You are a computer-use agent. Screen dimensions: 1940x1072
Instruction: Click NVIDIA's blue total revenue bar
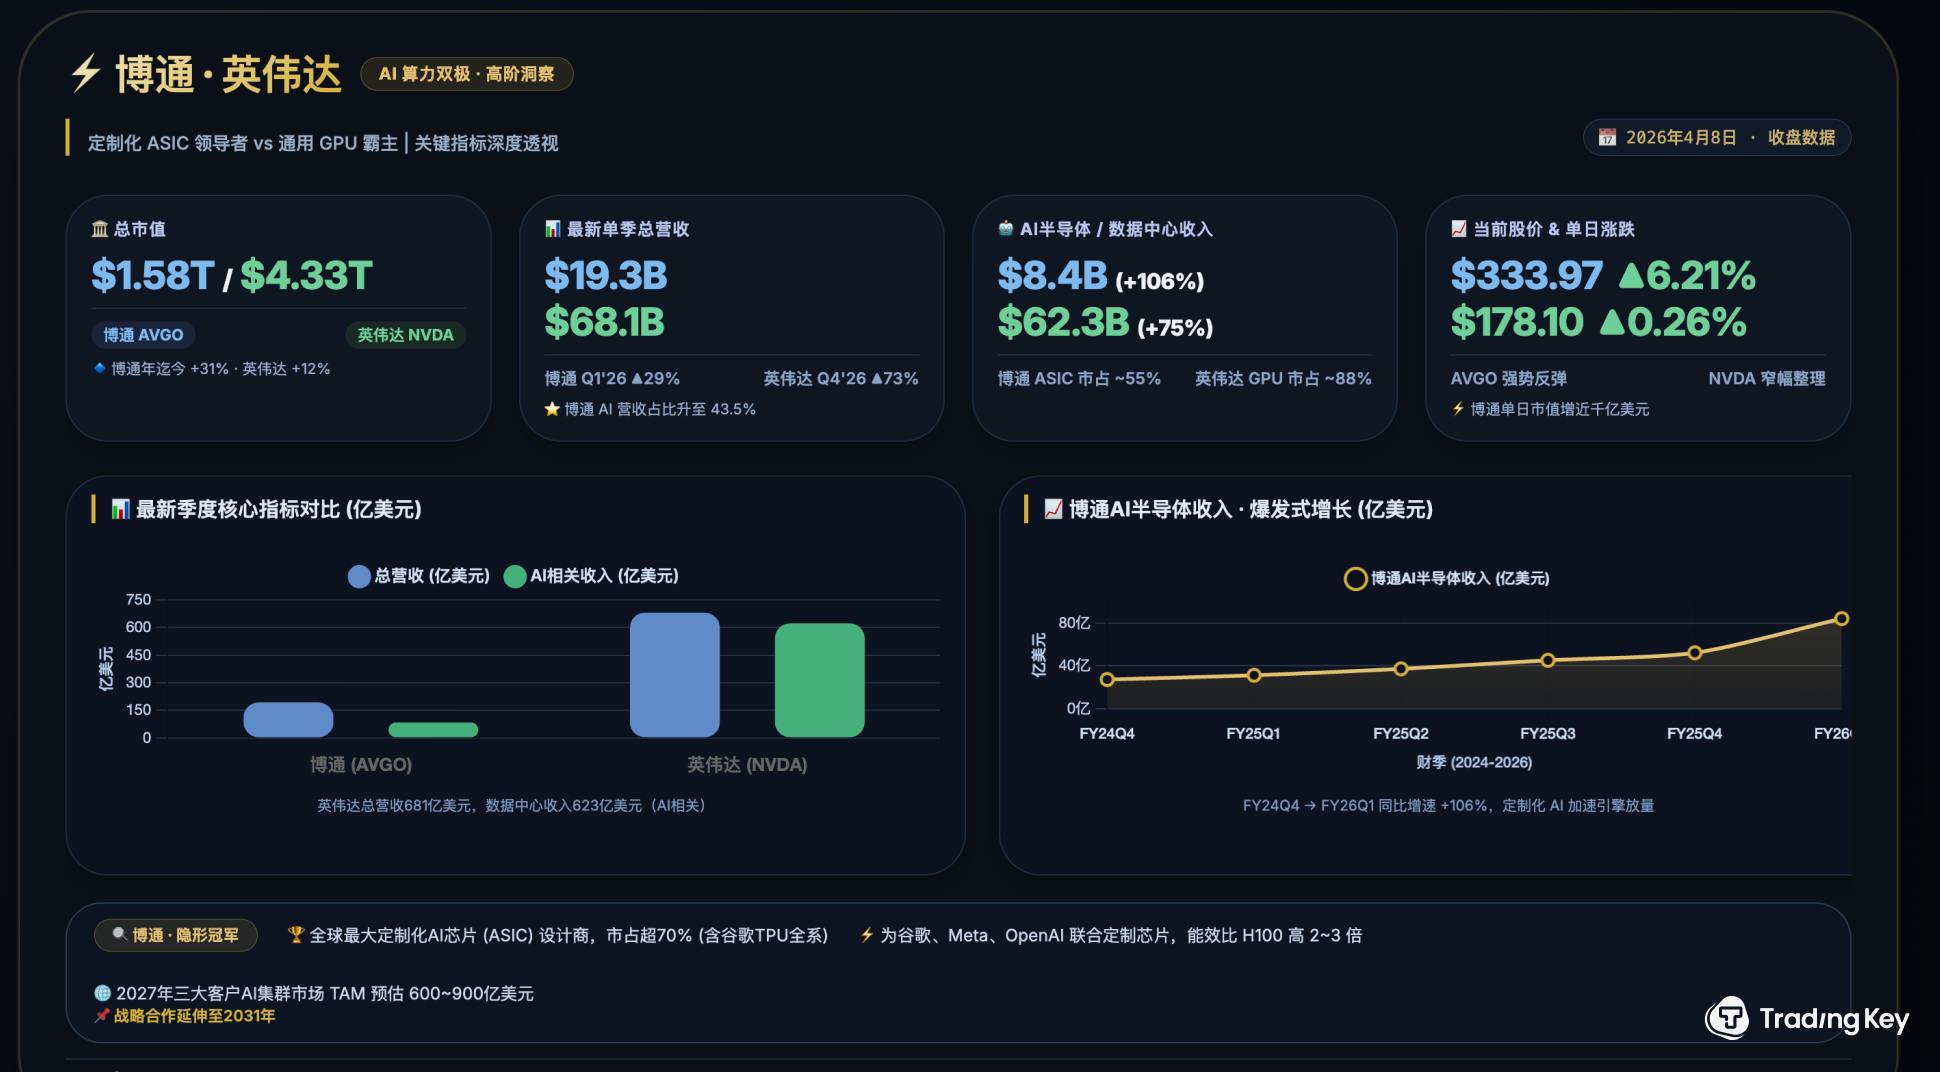[674, 675]
